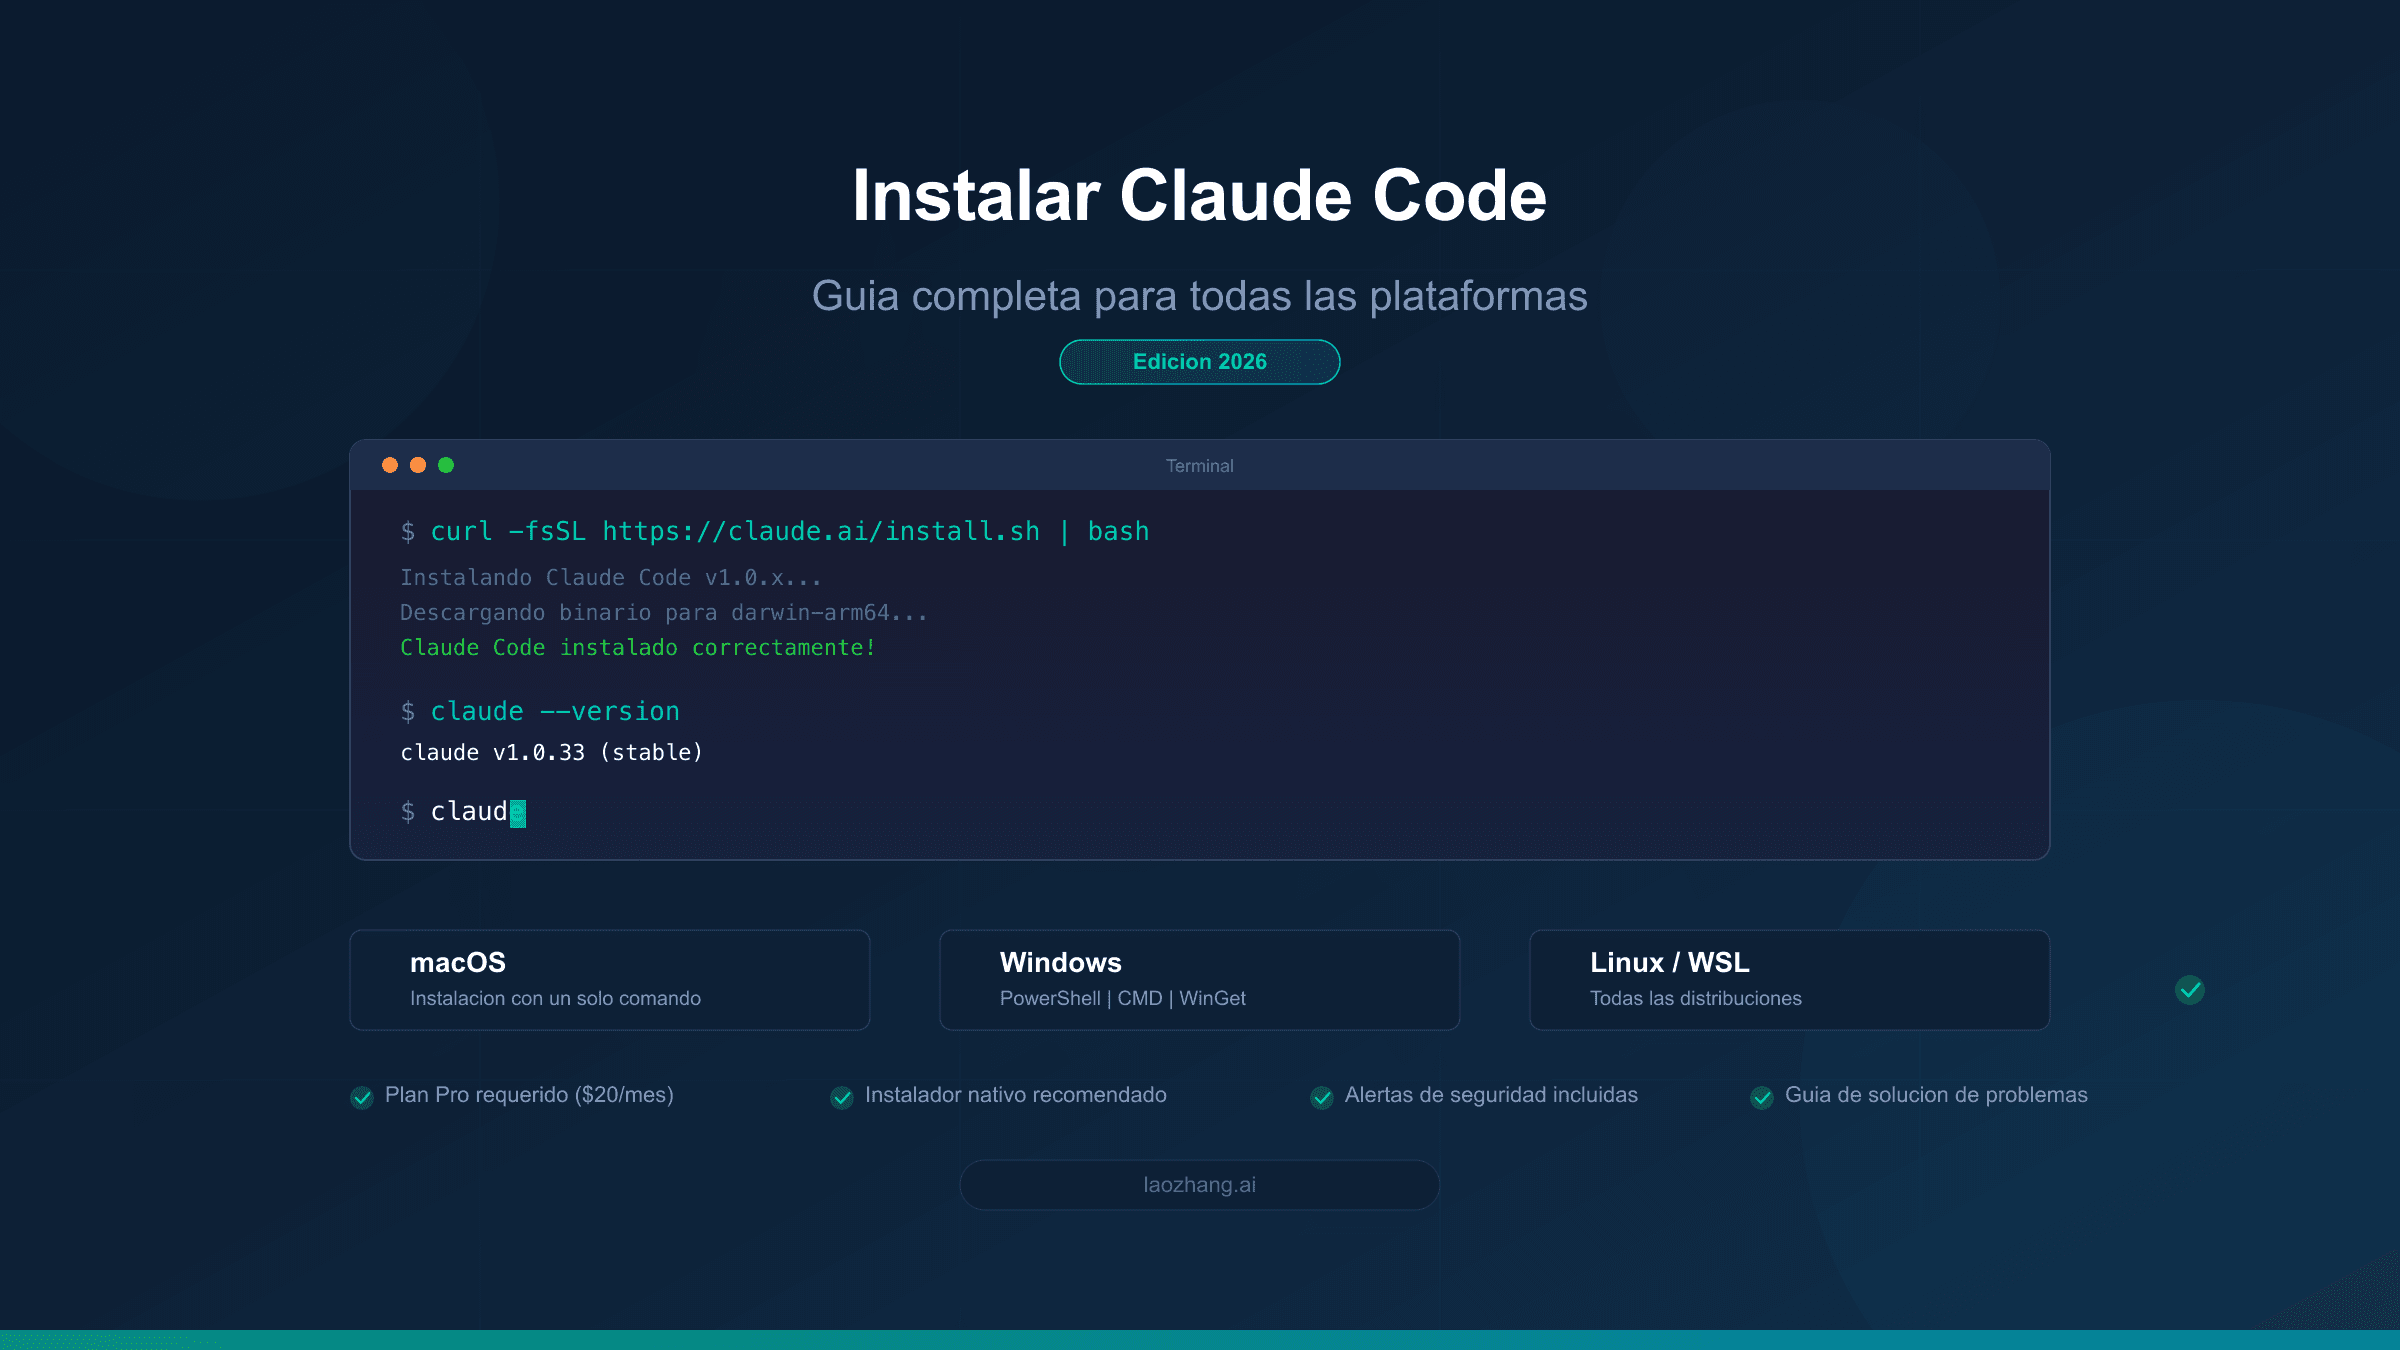The image size is (2400, 1350).
Task: Click the checkmark next to Guia de solucion
Action: click(x=1762, y=1097)
